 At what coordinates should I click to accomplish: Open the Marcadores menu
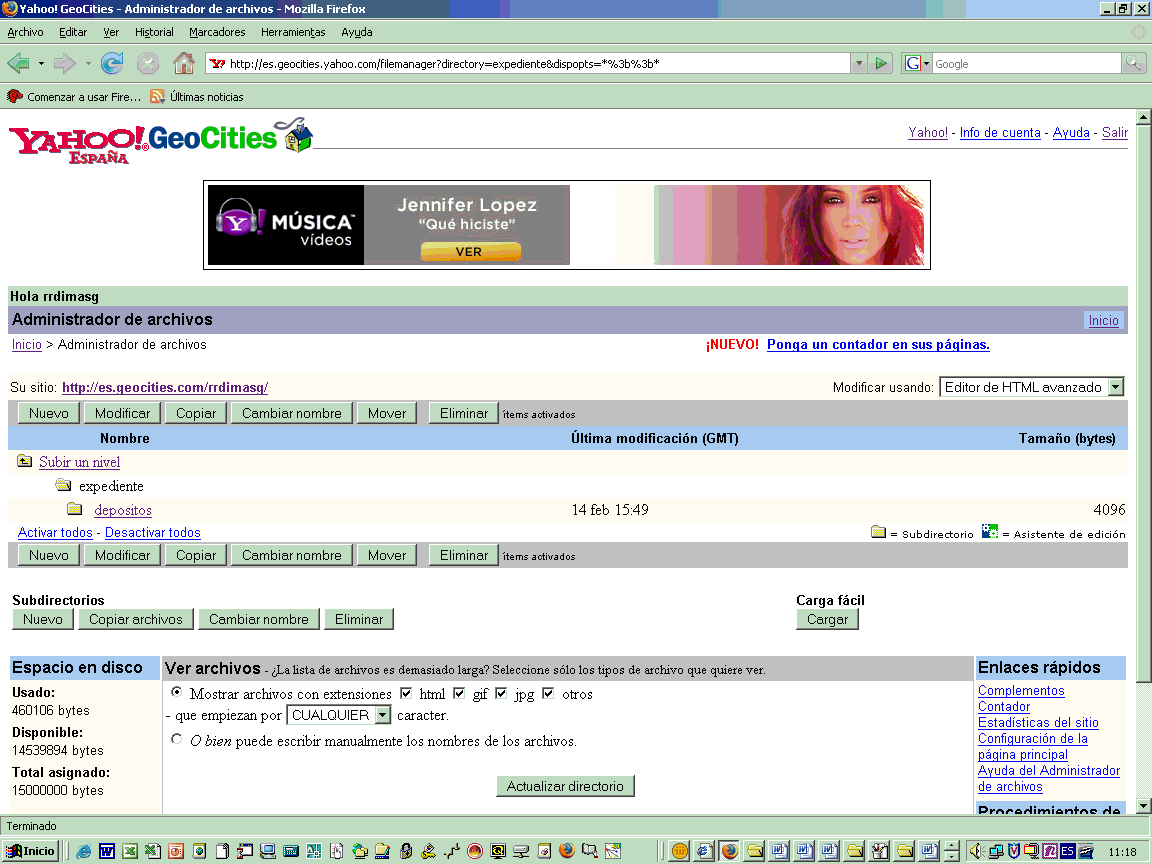point(217,32)
